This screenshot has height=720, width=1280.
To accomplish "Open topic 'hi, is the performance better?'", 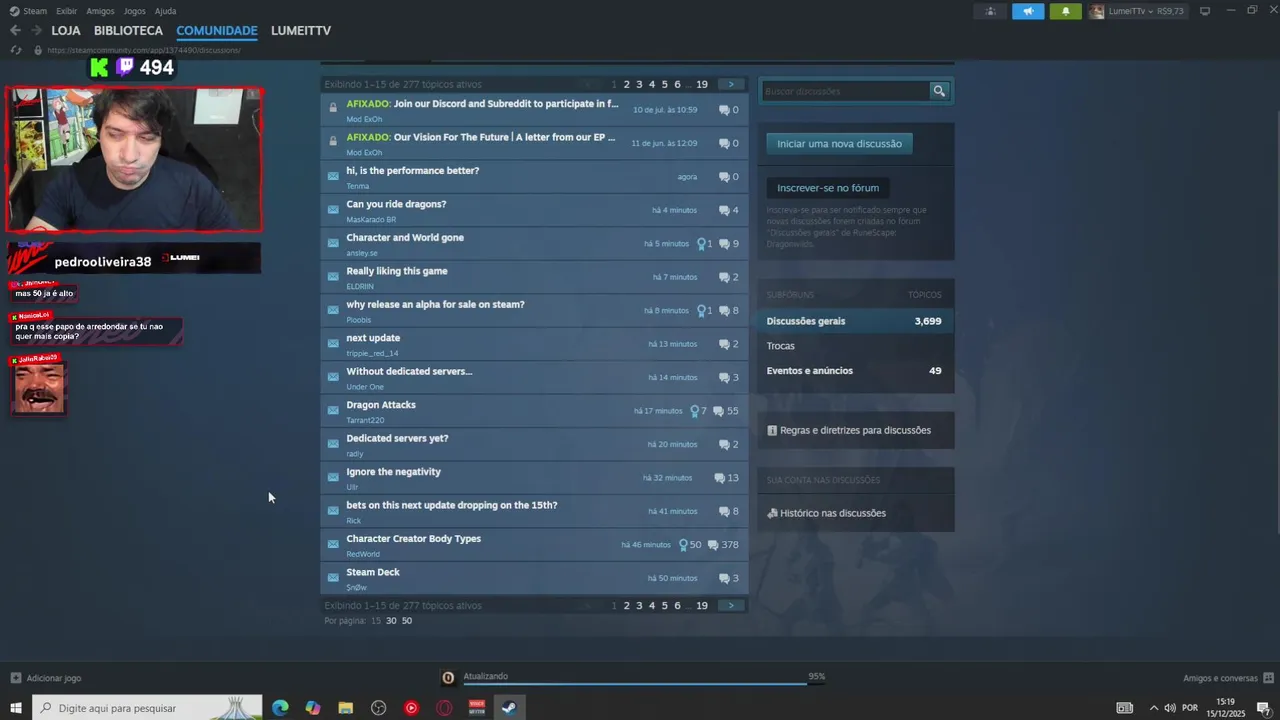I will click(x=412, y=171).
